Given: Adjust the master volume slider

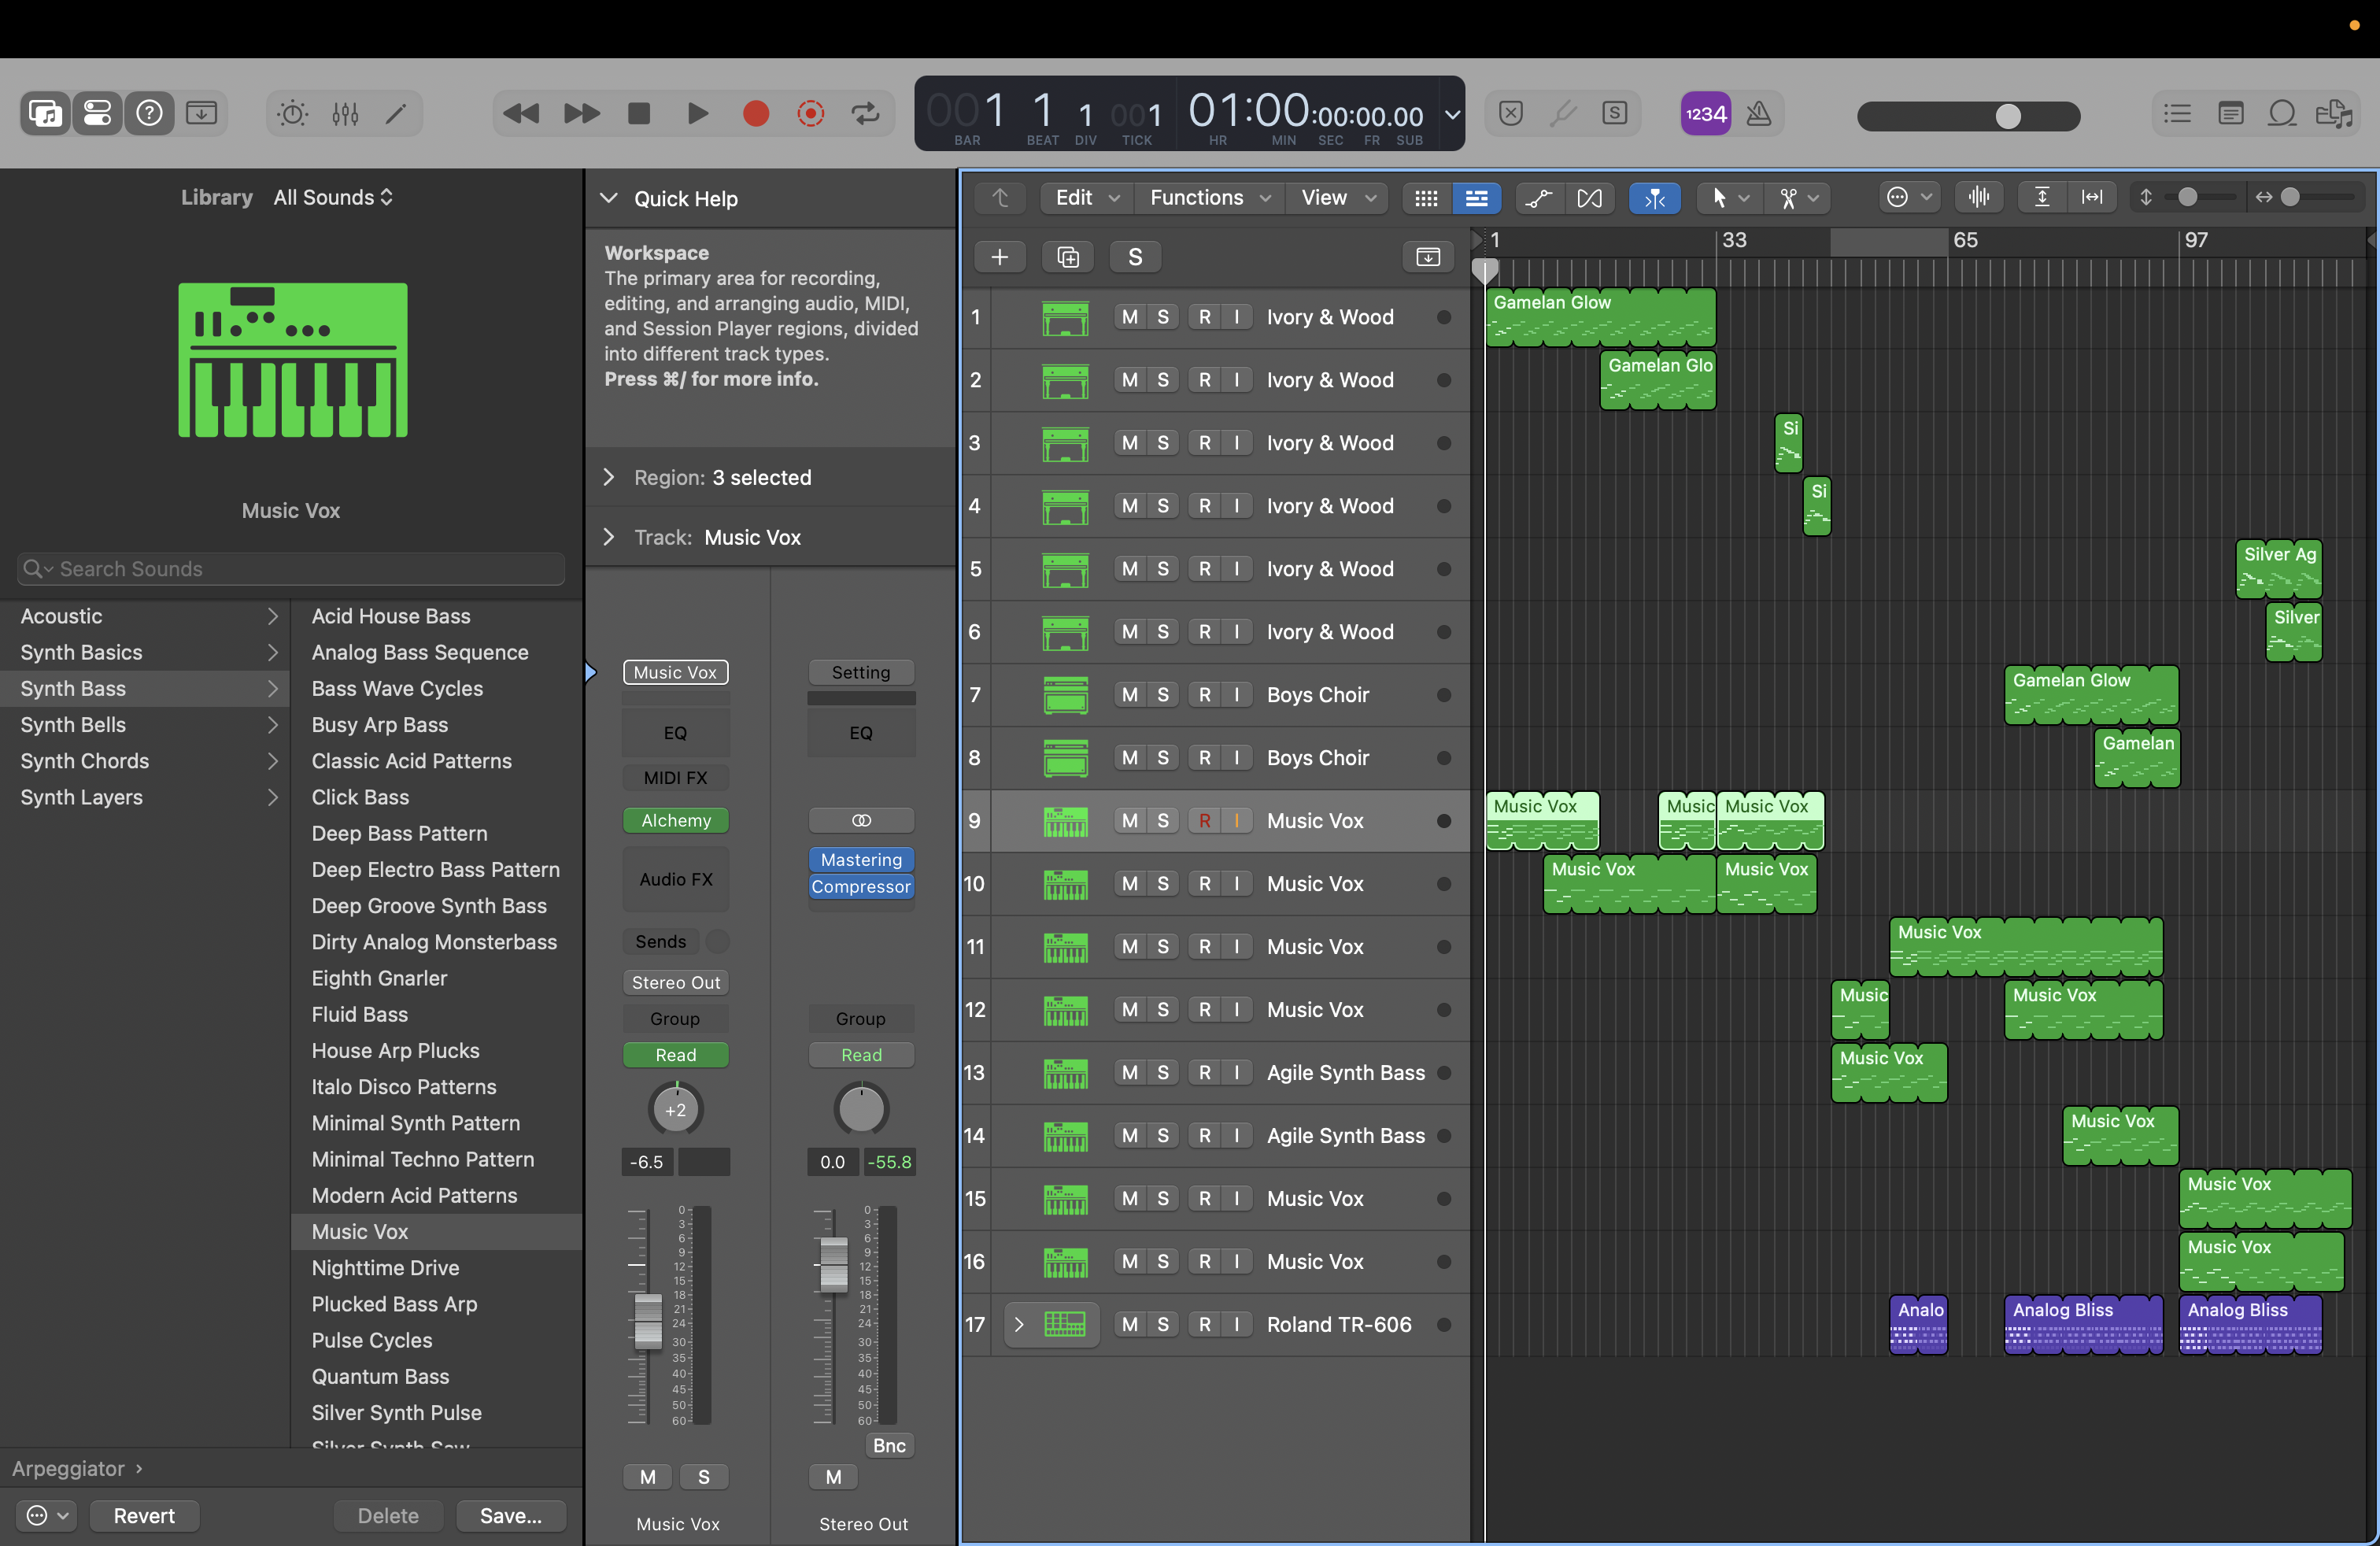Looking at the screenshot, I should point(2007,116).
